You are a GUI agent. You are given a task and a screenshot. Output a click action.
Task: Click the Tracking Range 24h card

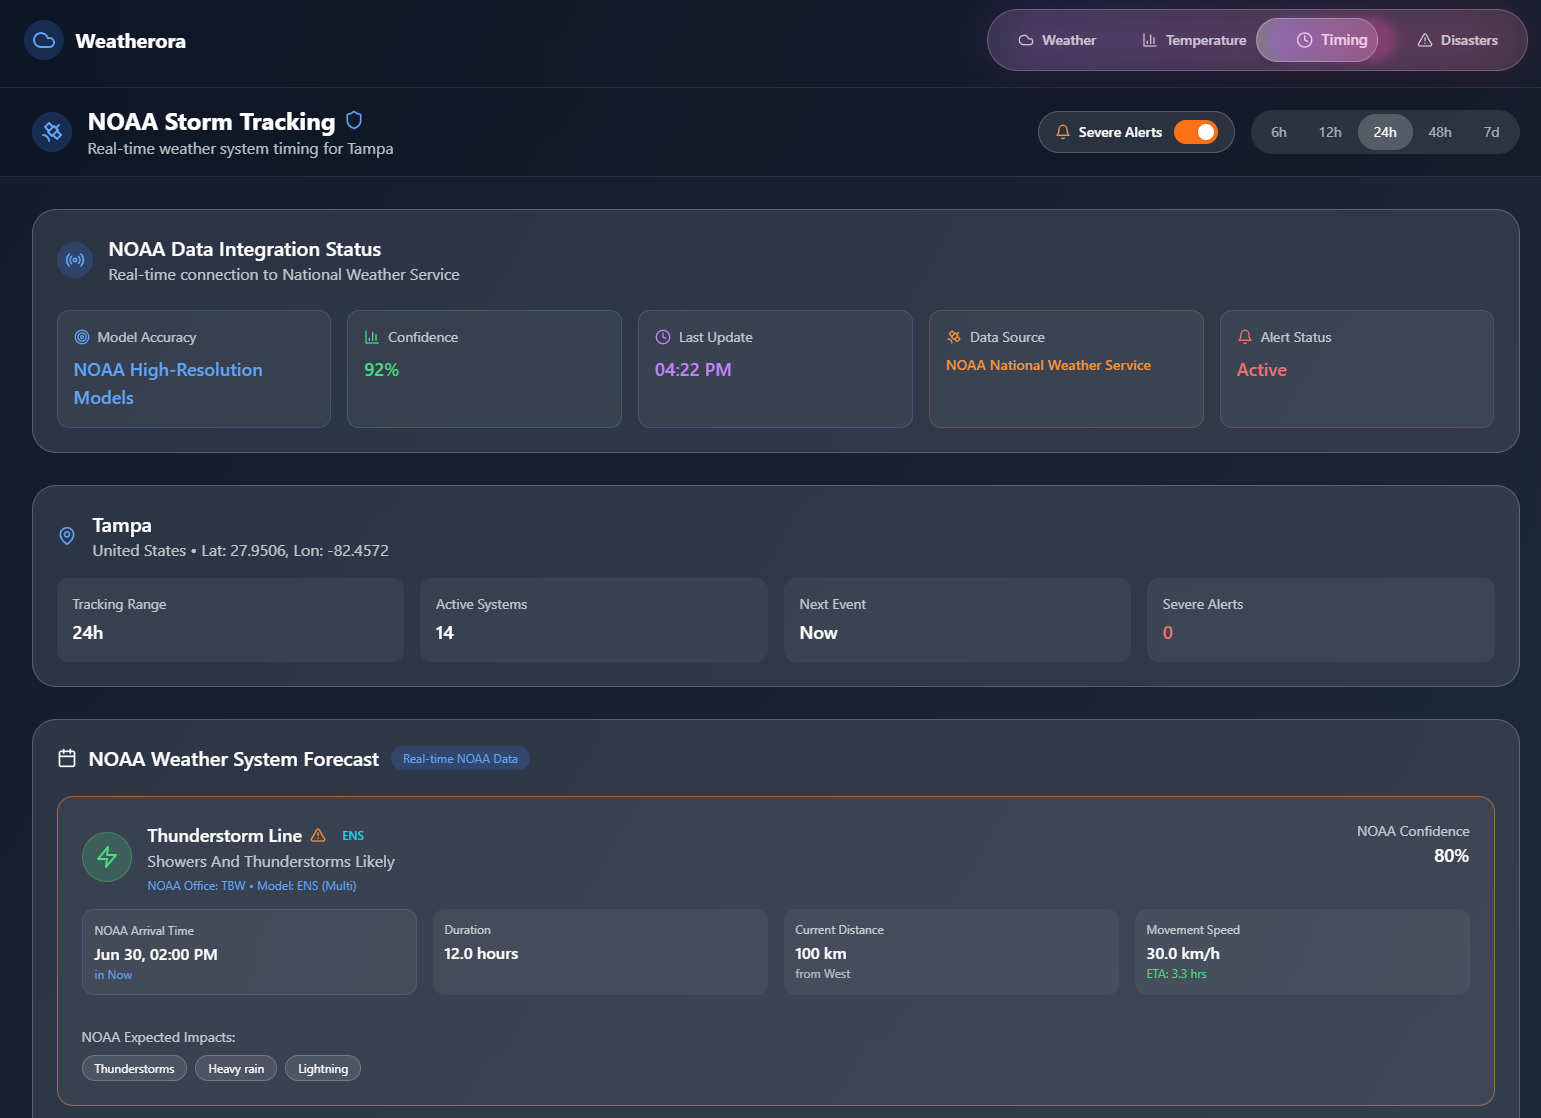coord(230,620)
